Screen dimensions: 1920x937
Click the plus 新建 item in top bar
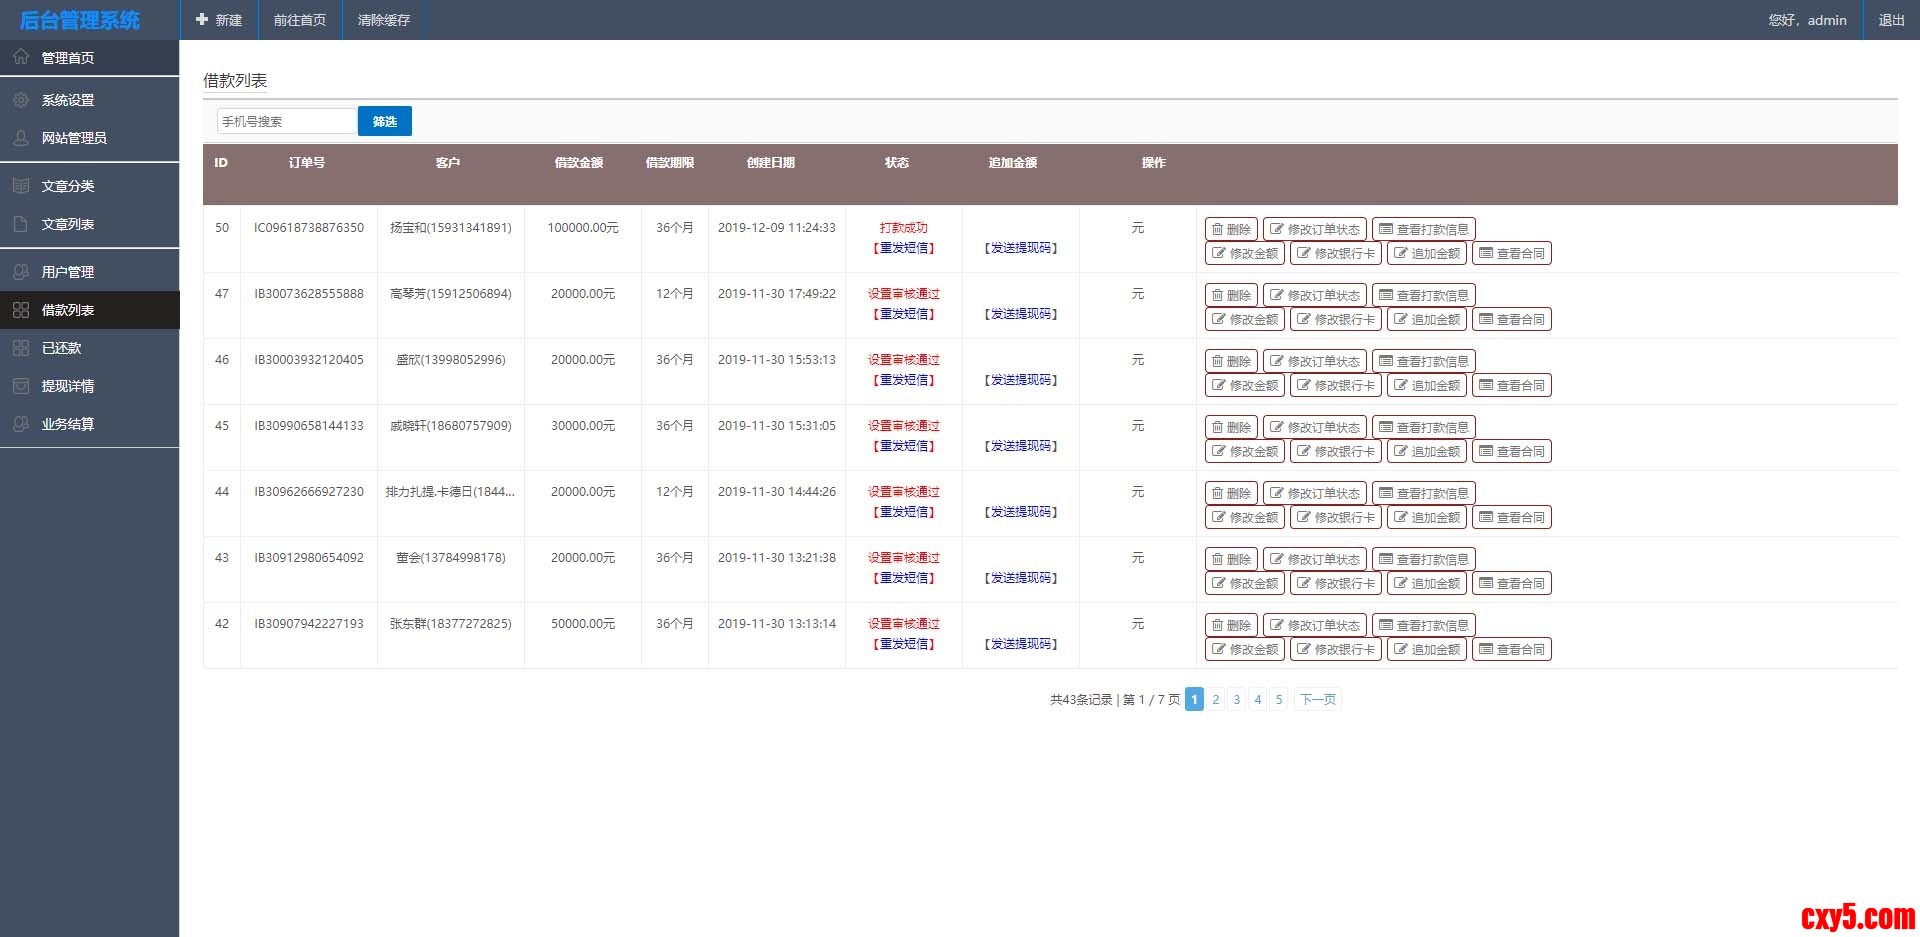(219, 20)
